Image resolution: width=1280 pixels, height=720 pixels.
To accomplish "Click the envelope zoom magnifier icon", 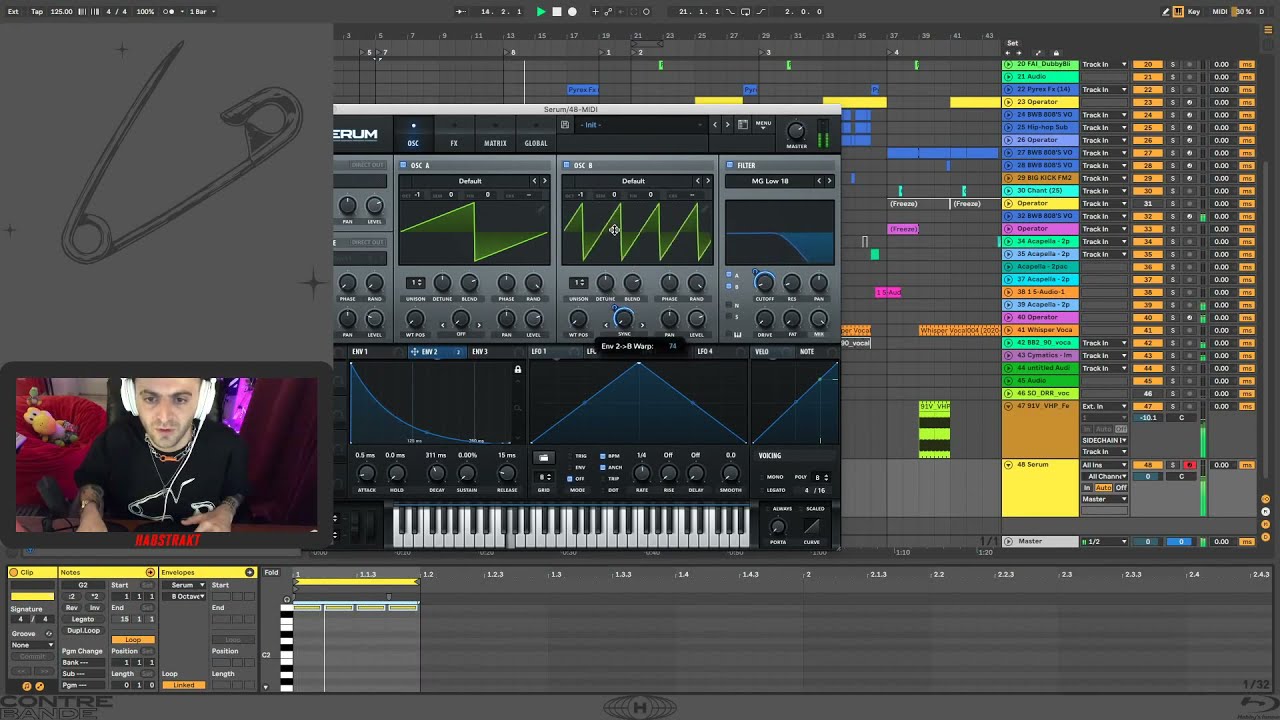I will (x=517, y=408).
